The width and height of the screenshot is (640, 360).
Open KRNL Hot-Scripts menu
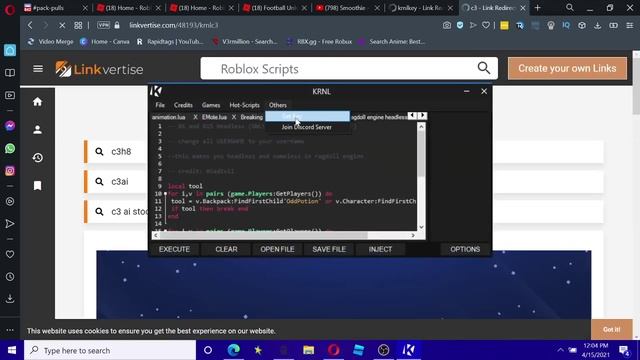point(244,105)
